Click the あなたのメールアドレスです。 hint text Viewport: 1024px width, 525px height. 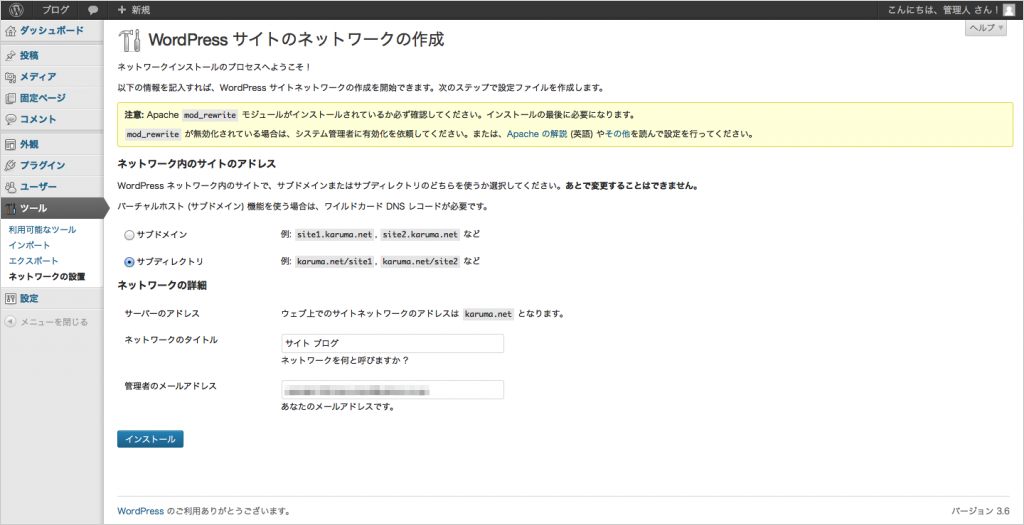[x=338, y=407]
